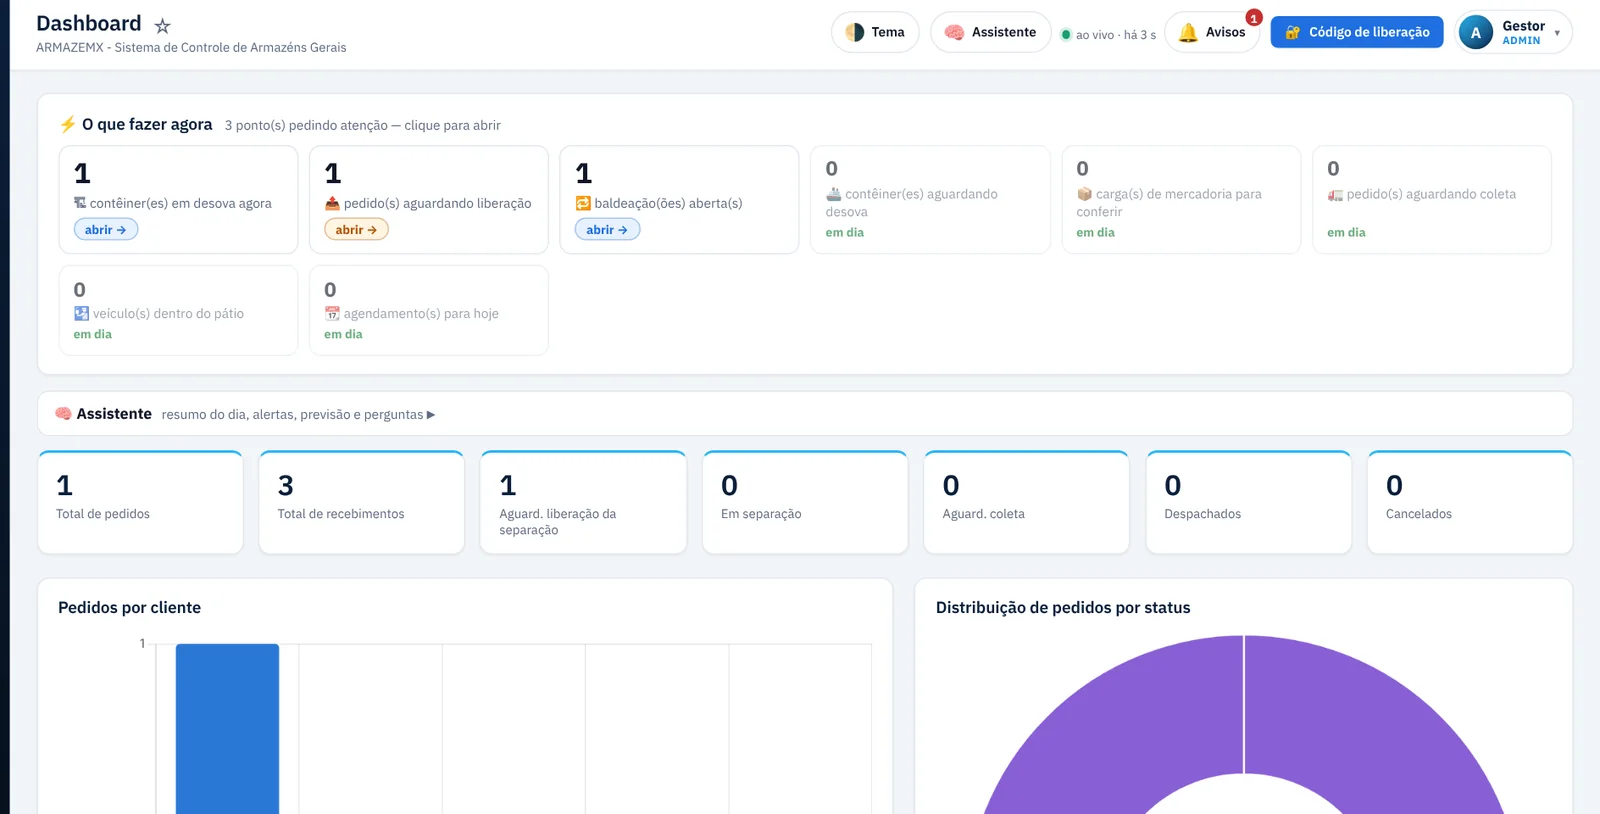The width and height of the screenshot is (1600, 814).
Task: Click the lock icon on Código de liberação
Action: pyautogui.click(x=1293, y=32)
